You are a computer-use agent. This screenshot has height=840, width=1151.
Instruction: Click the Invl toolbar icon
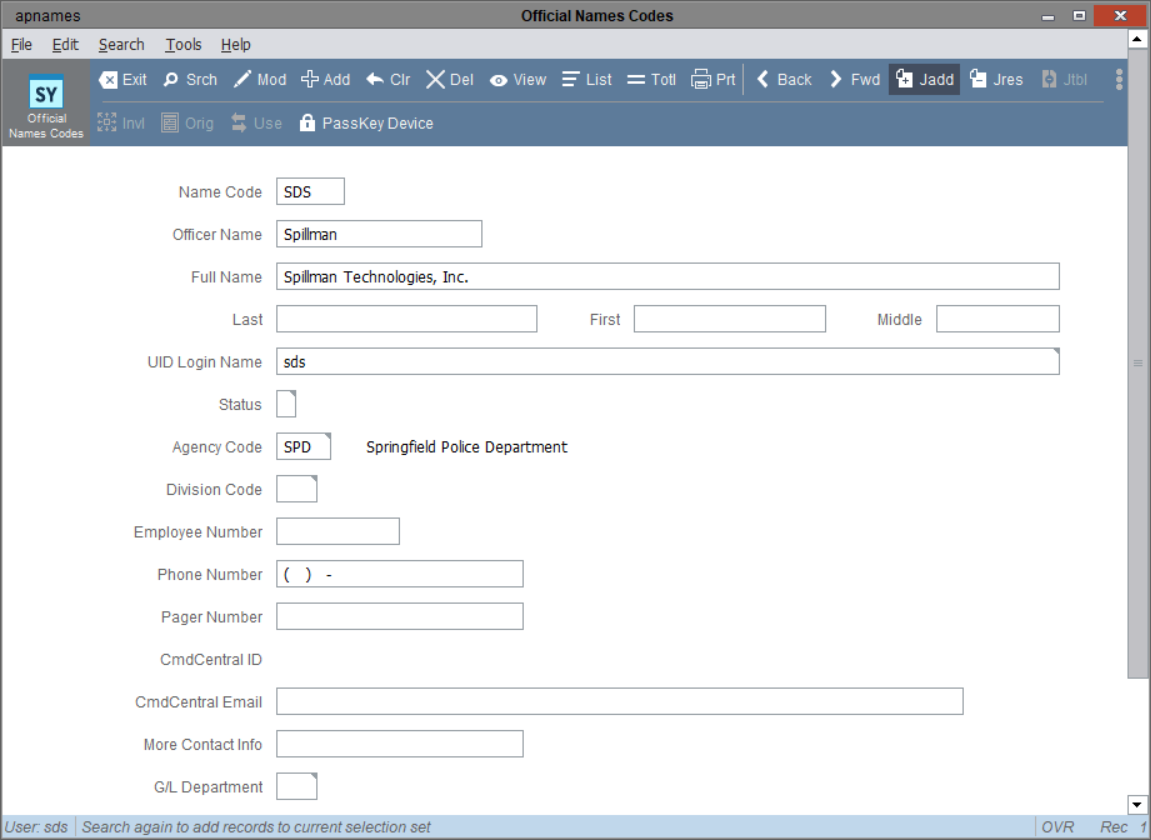pyautogui.click(x=121, y=123)
